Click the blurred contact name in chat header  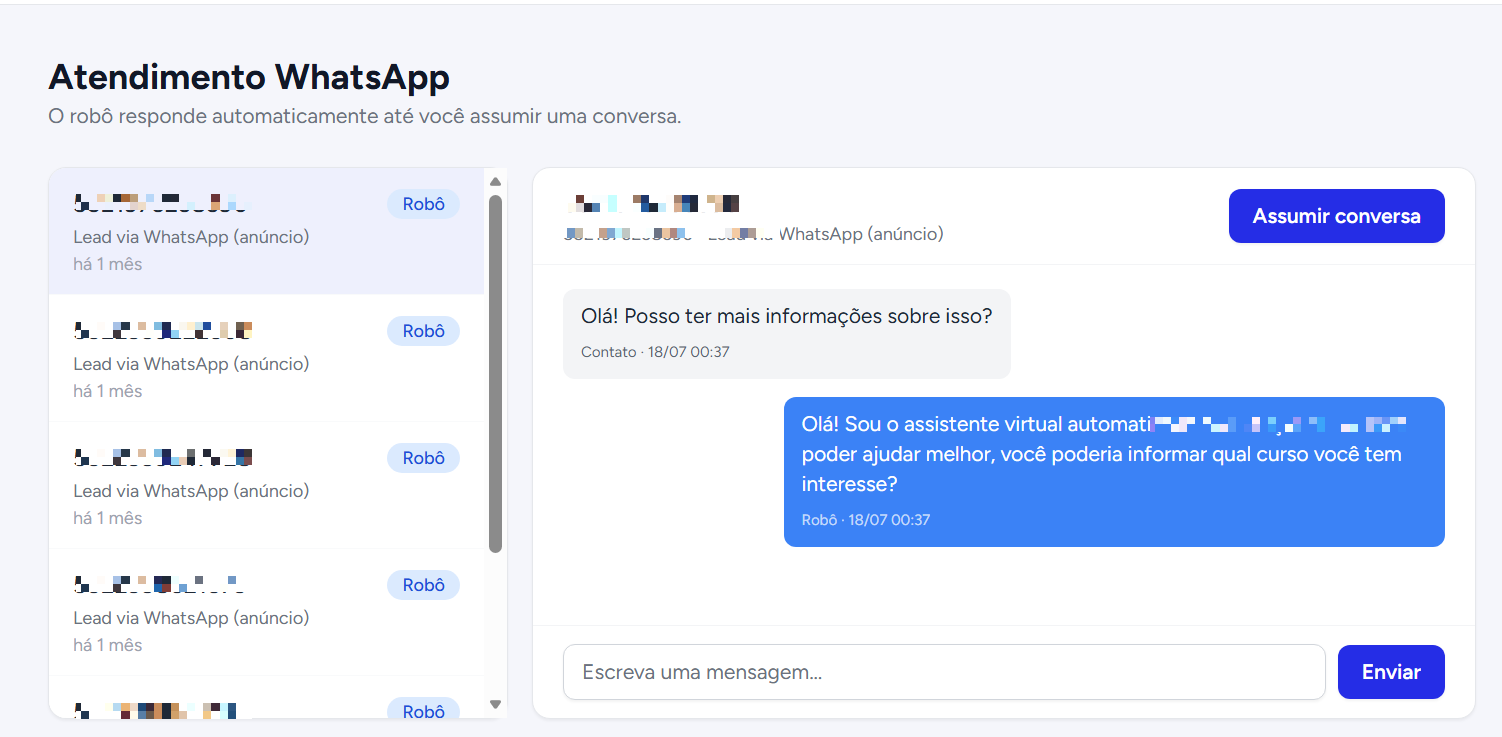click(653, 204)
